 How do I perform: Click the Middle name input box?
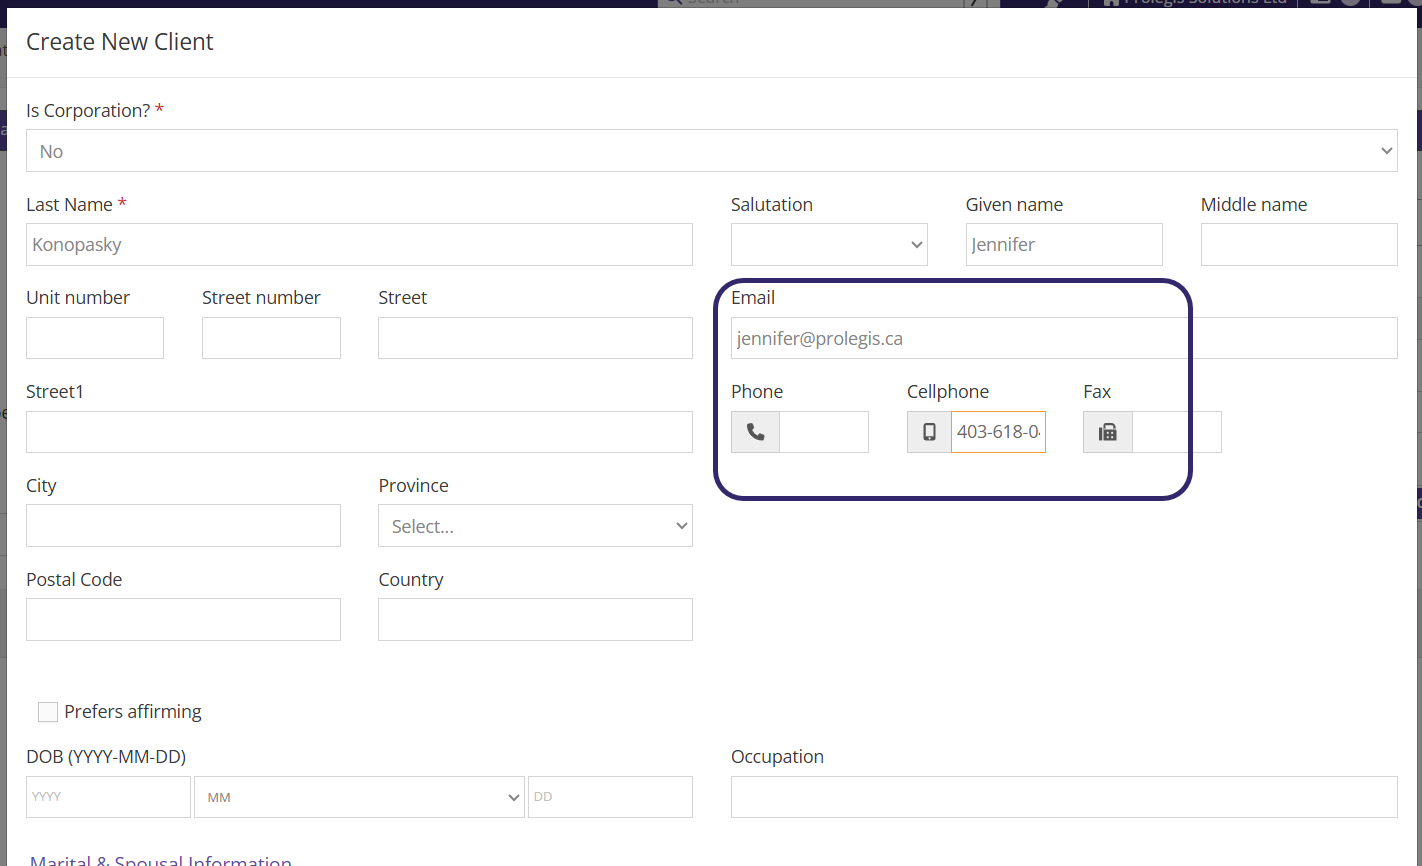(1298, 245)
